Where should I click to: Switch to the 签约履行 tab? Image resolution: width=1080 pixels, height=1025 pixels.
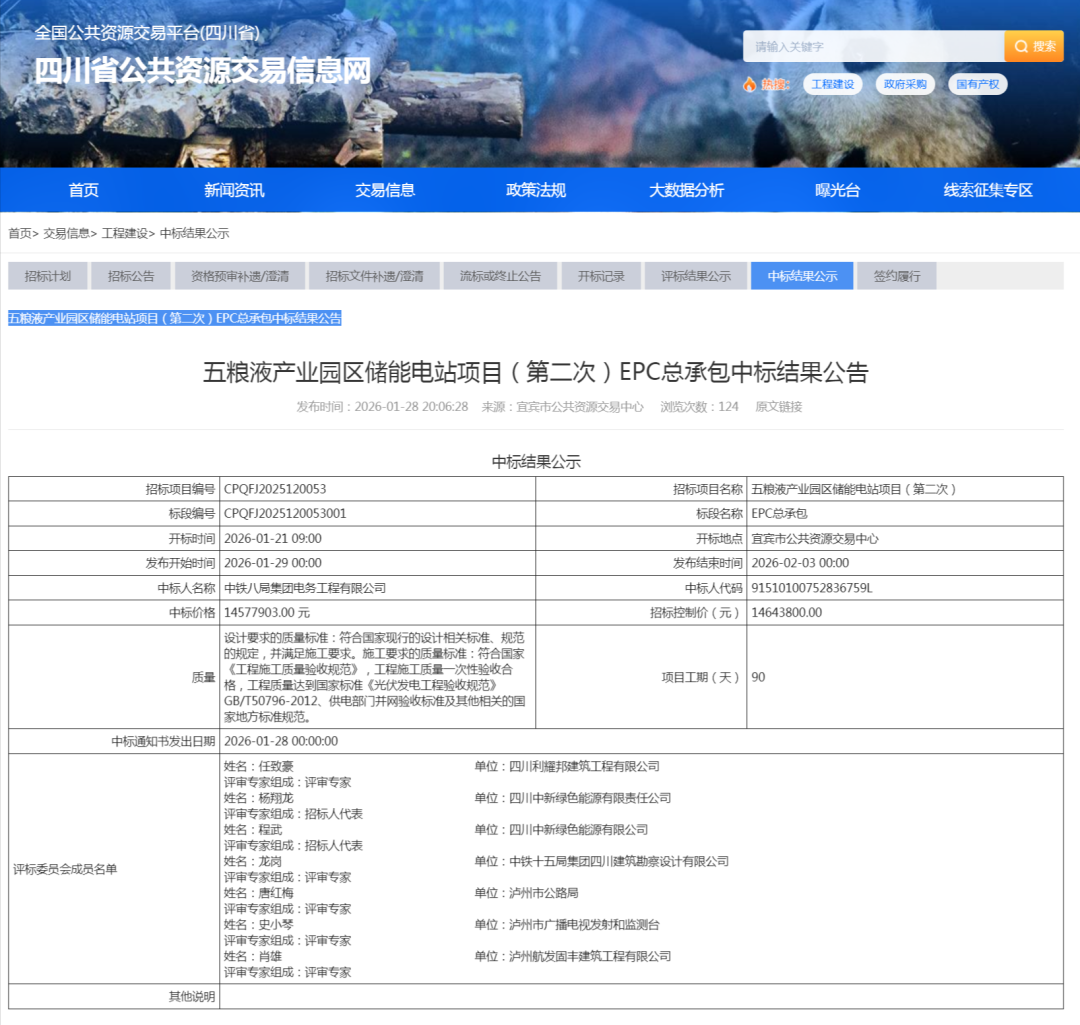(896, 276)
